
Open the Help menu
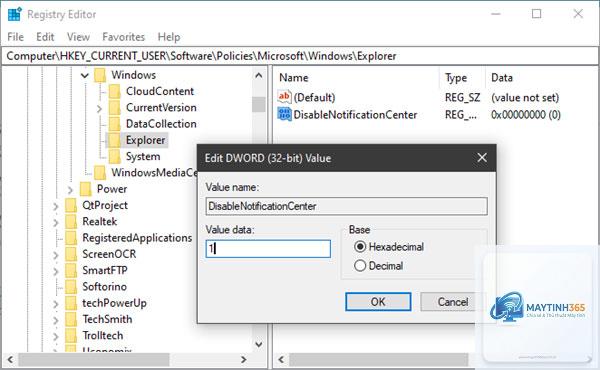coord(169,37)
